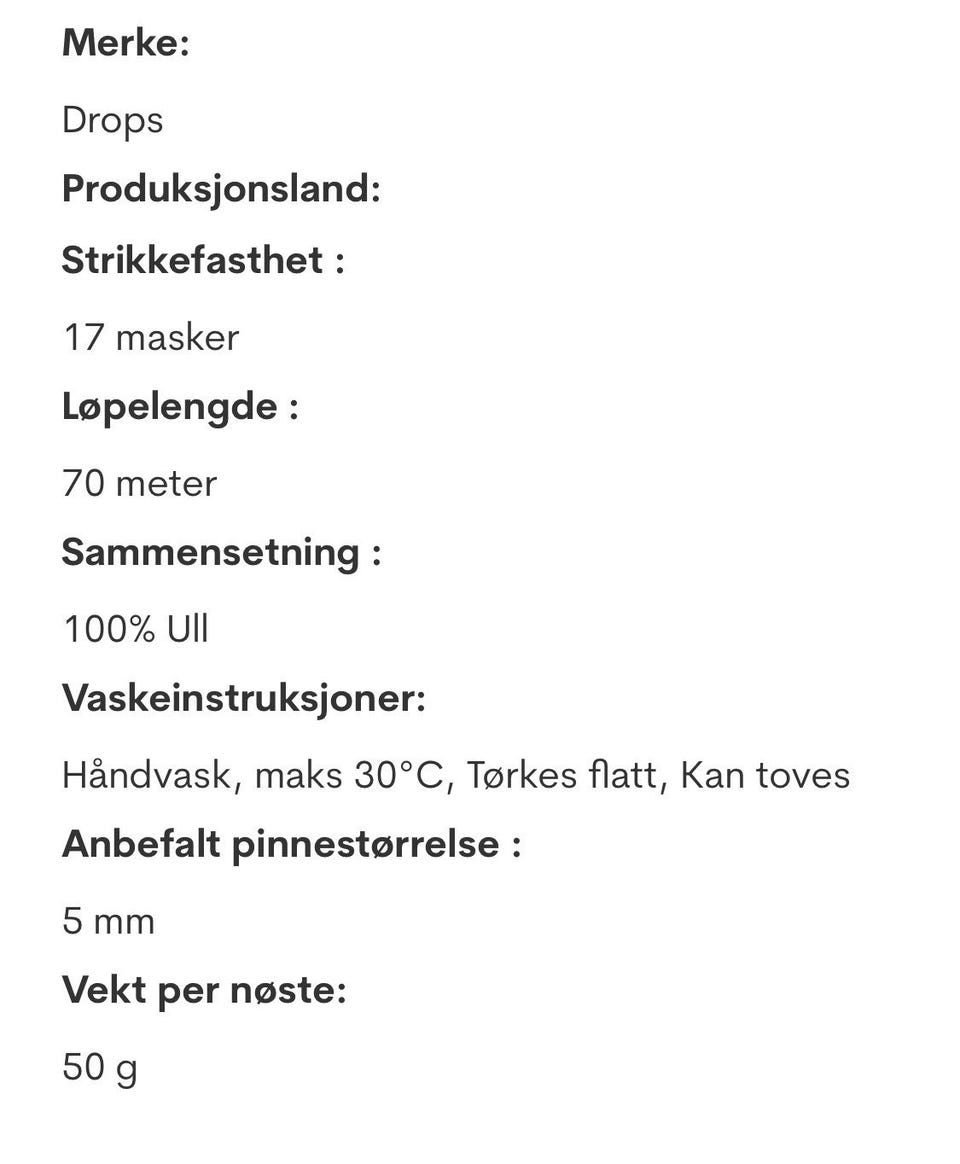Select the 50 g value

click(100, 1067)
